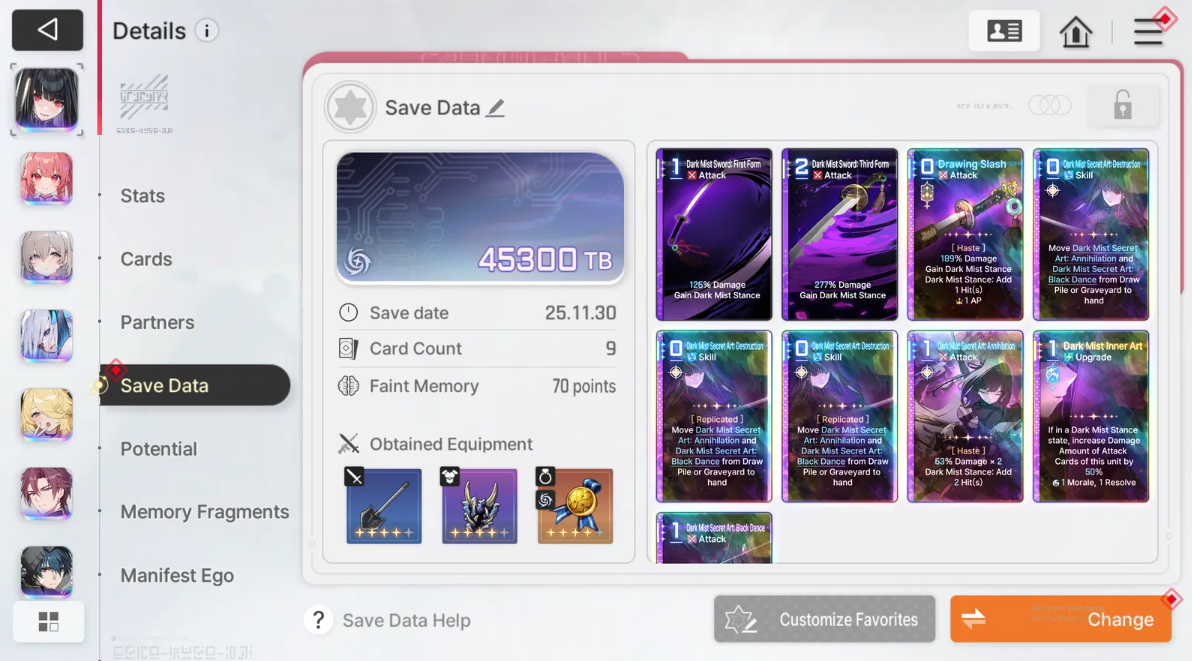
Task: Edit Save Data name pencil icon
Action: tap(496, 108)
